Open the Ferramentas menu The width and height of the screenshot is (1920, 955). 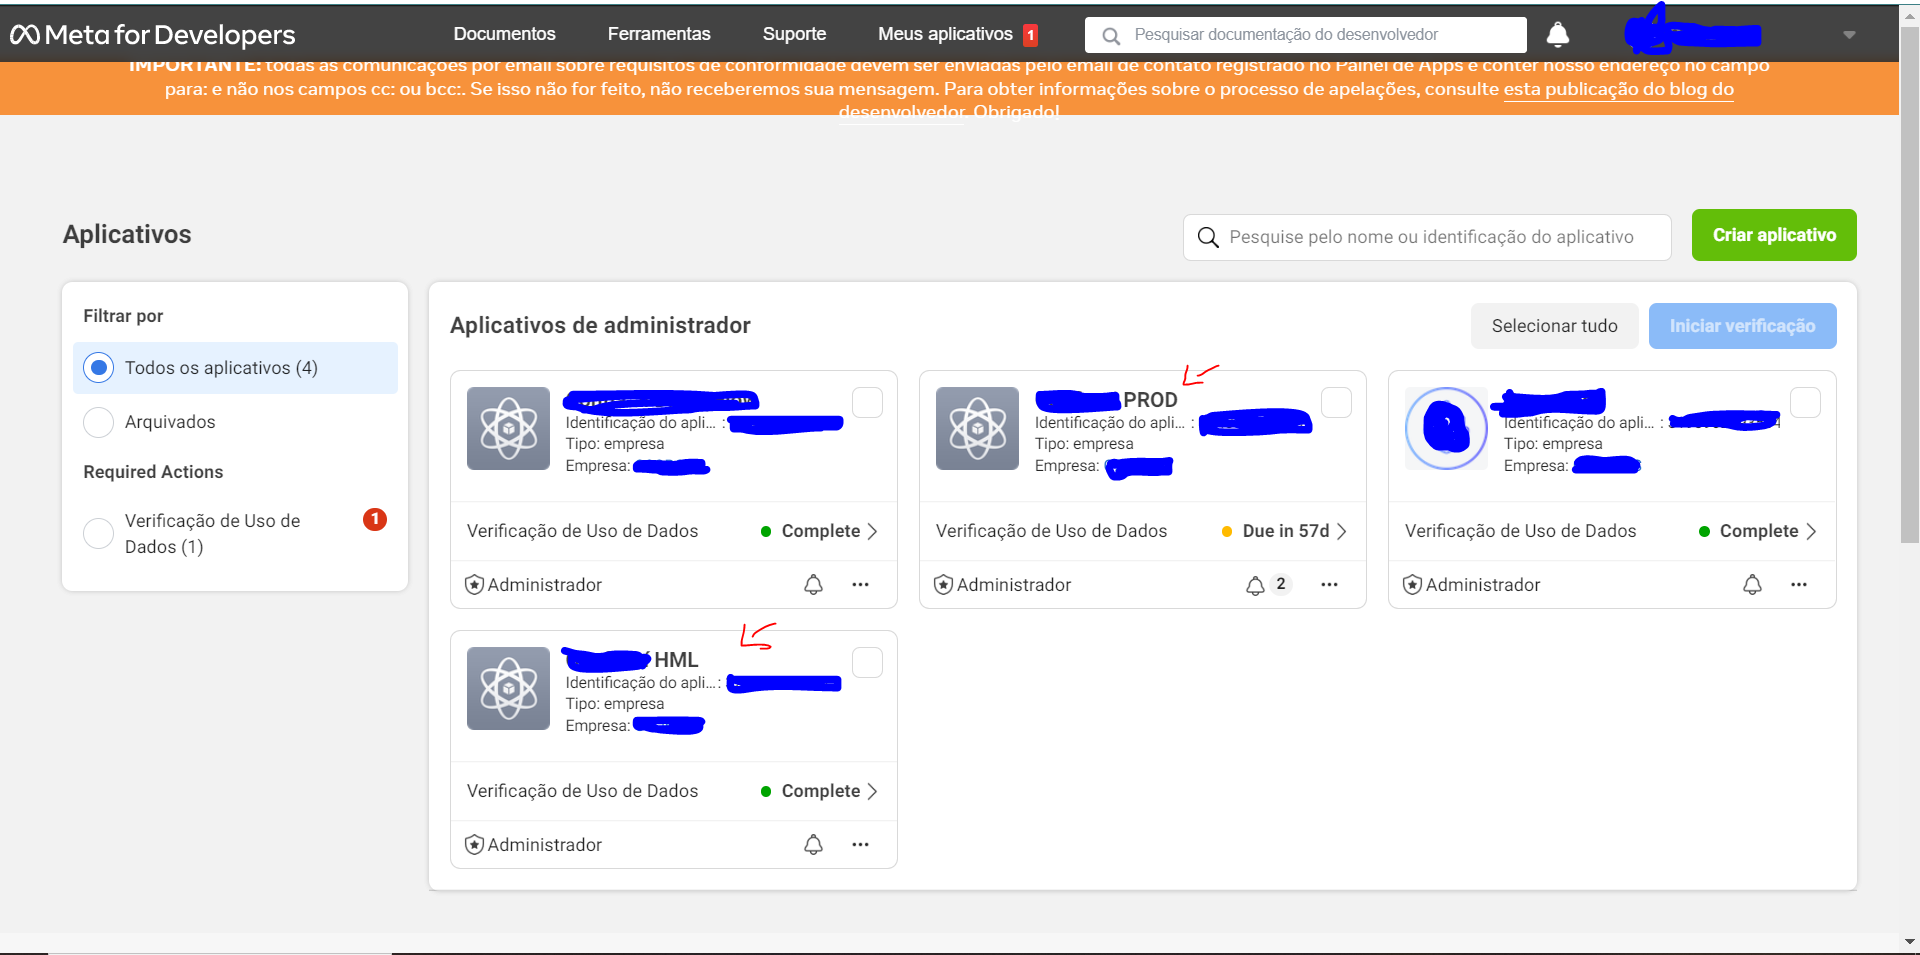click(659, 34)
